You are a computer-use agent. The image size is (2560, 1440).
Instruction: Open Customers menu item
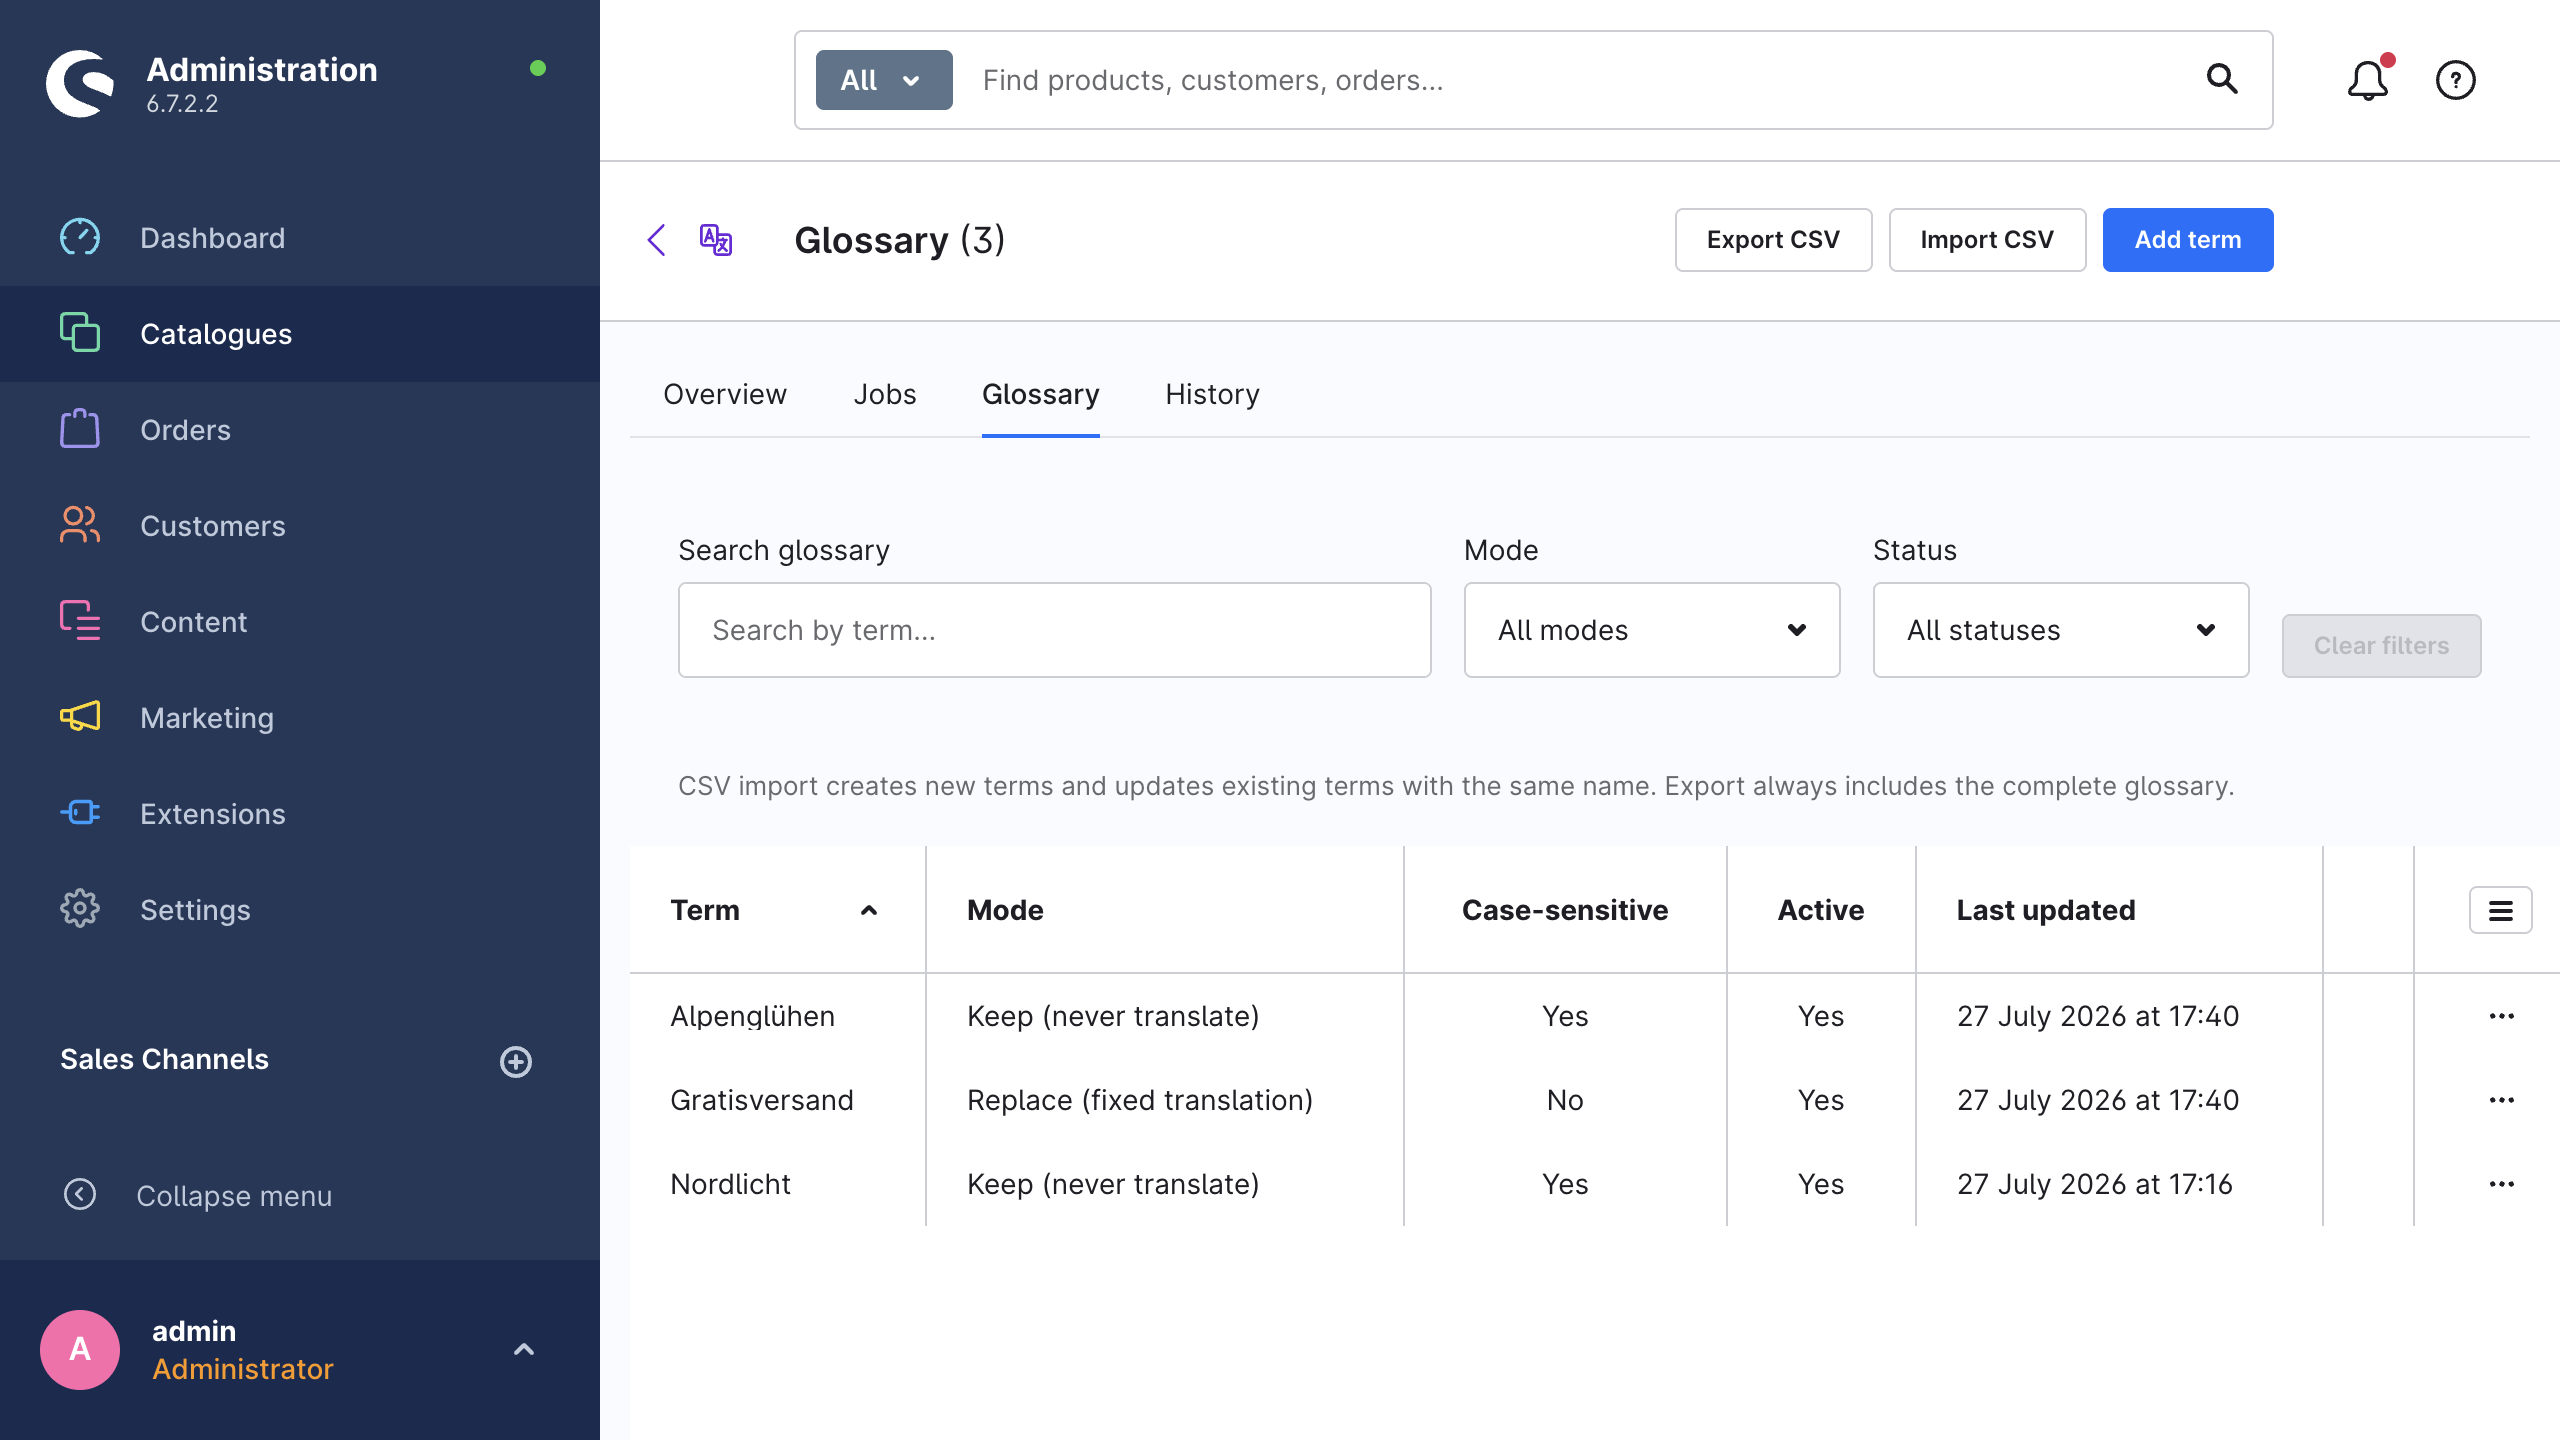click(x=300, y=526)
